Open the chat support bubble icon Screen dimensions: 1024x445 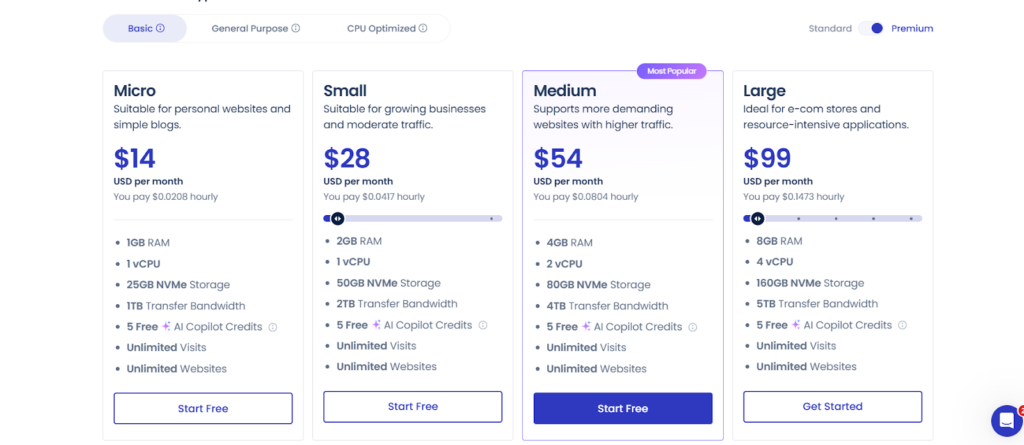1005,420
